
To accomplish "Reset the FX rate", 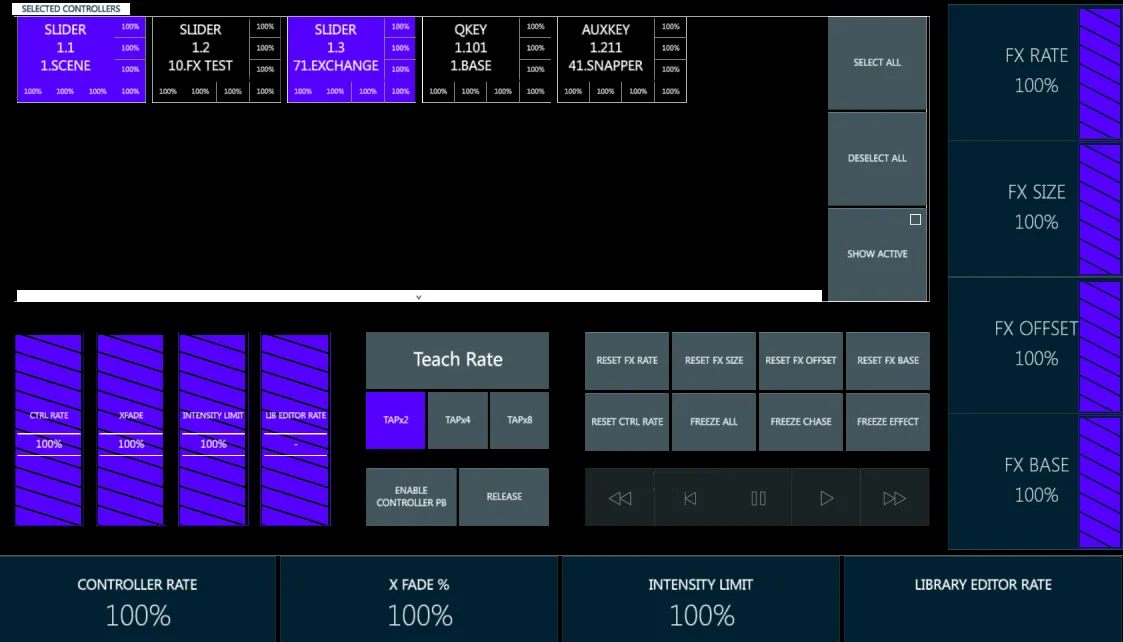I will (x=627, y=360).
